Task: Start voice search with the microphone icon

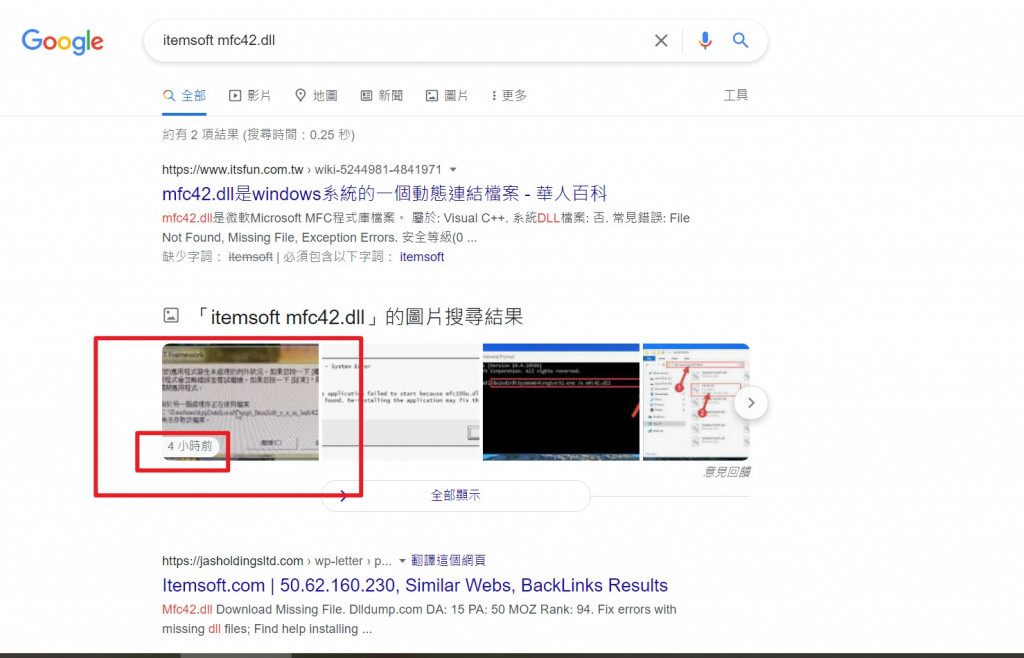Action: (705, 40)
